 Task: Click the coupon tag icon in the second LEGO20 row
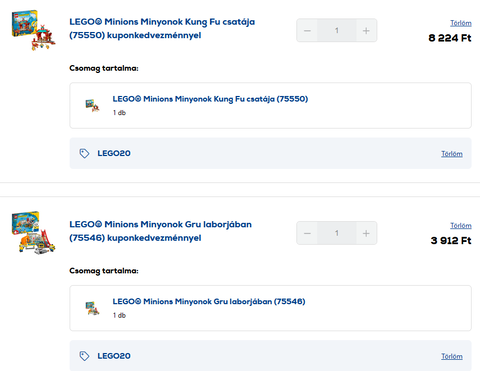click(84, 356)
